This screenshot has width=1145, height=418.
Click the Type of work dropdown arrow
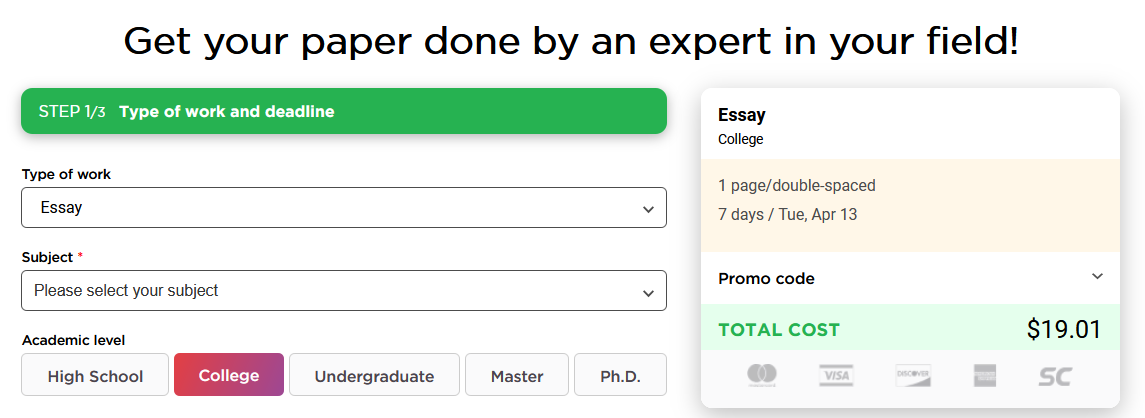pyautogui.click(x=647, y=209)
